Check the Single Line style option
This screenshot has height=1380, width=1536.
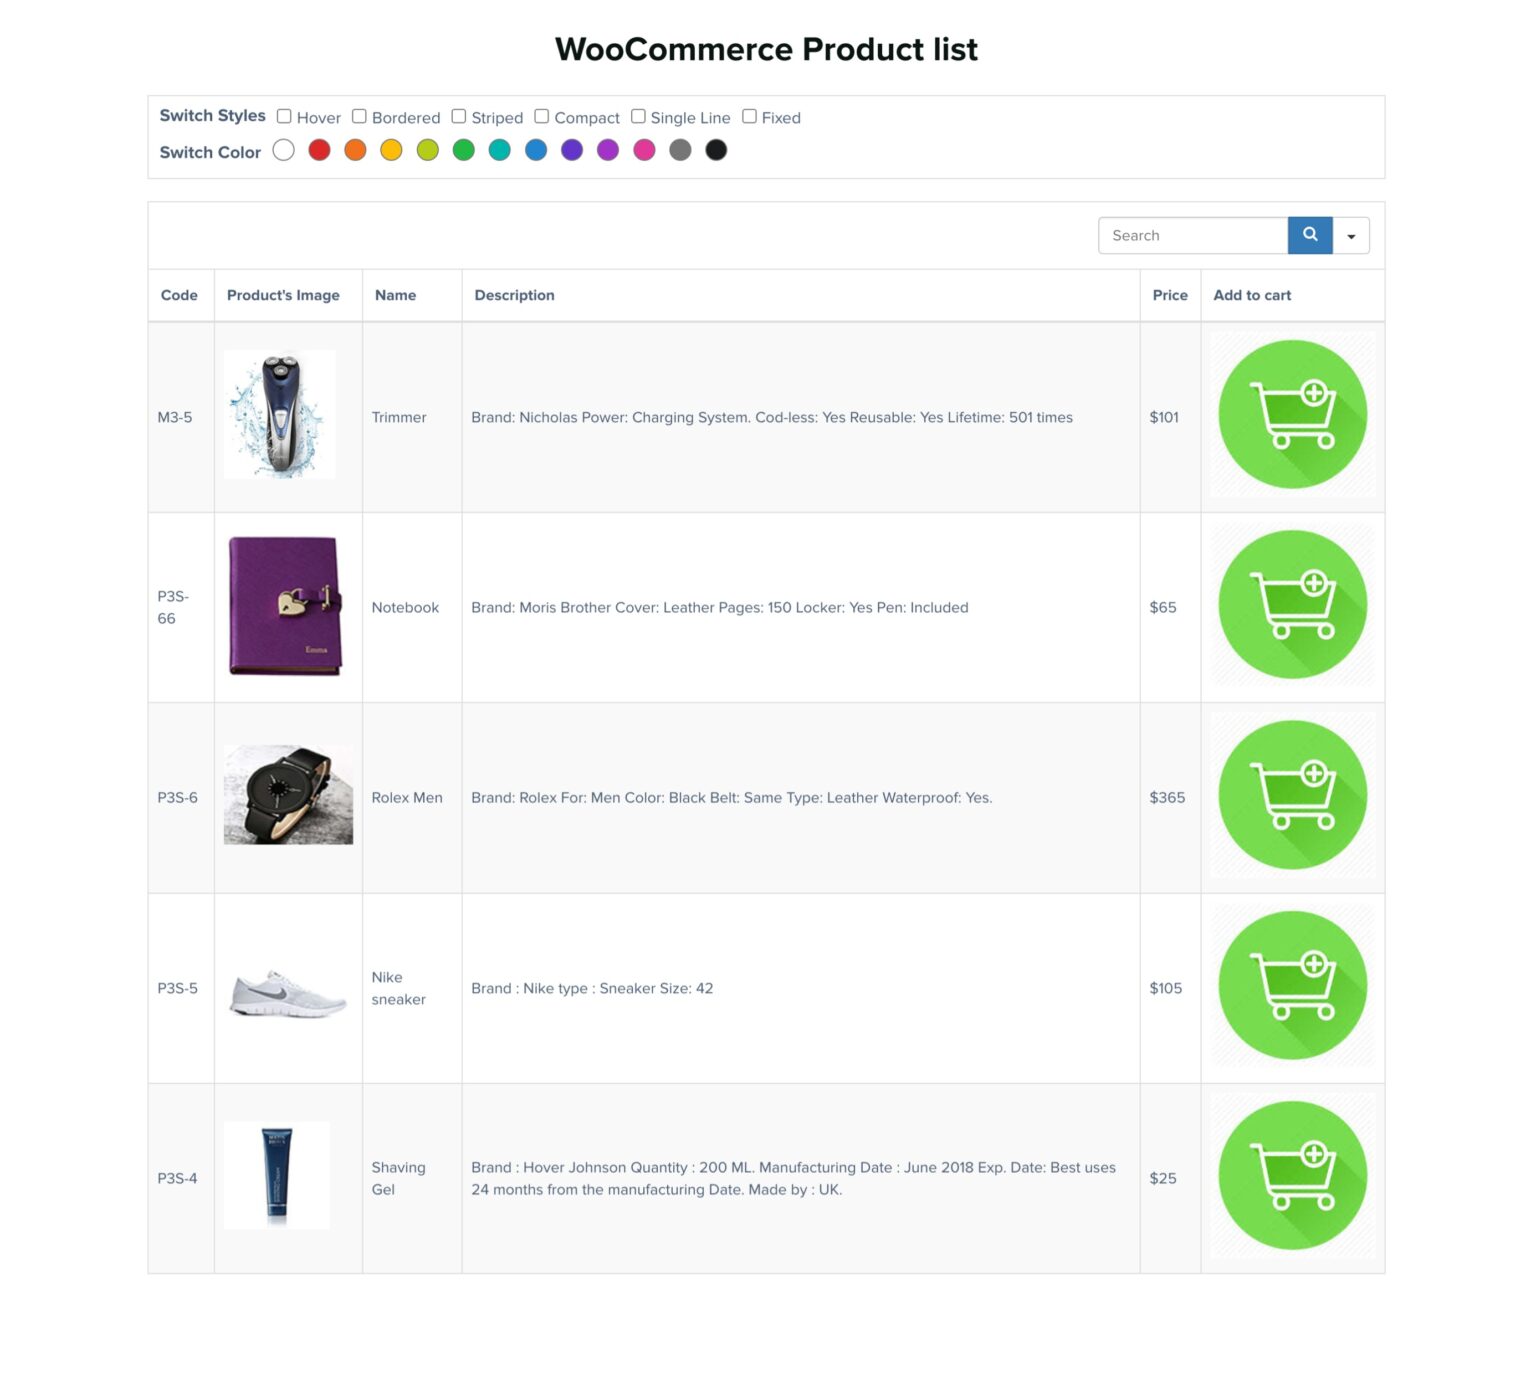click(x=638, y=116)
